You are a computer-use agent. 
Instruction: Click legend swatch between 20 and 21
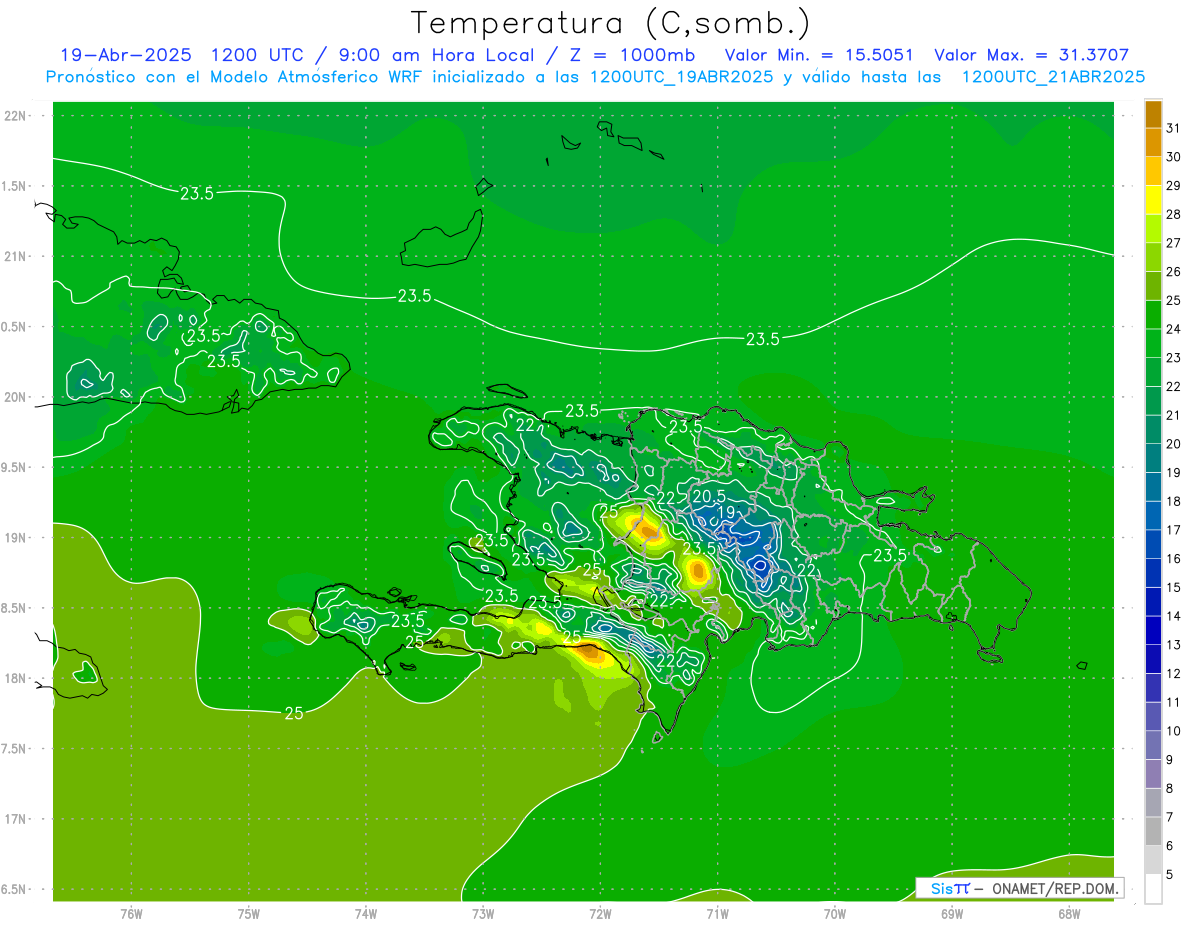[x=1153, y=430]
